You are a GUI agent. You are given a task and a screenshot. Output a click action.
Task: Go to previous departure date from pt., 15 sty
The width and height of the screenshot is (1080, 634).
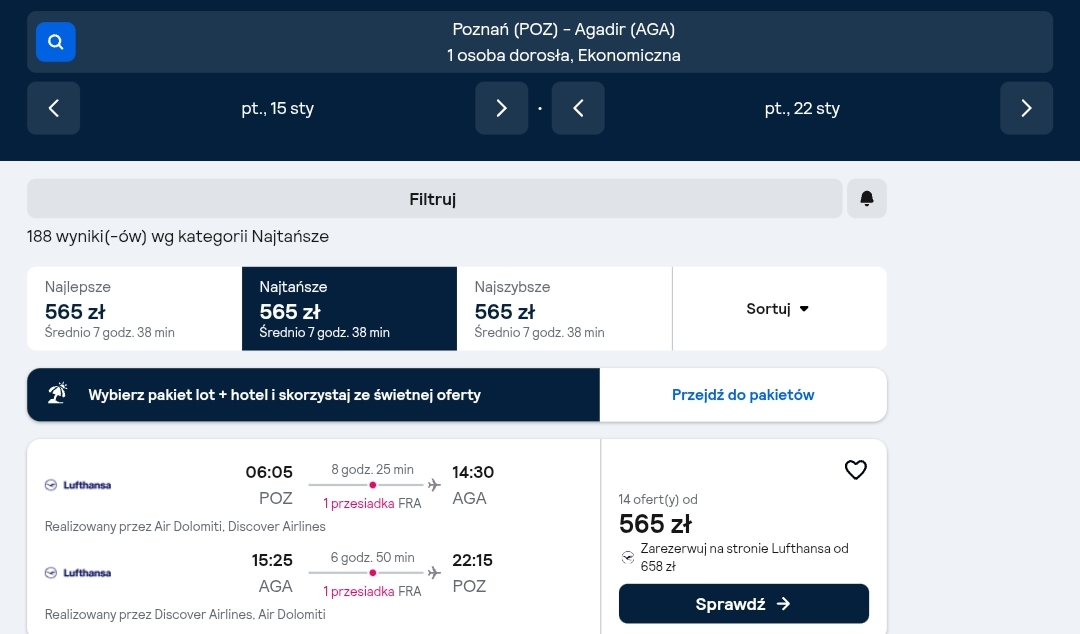pos(54,108)
